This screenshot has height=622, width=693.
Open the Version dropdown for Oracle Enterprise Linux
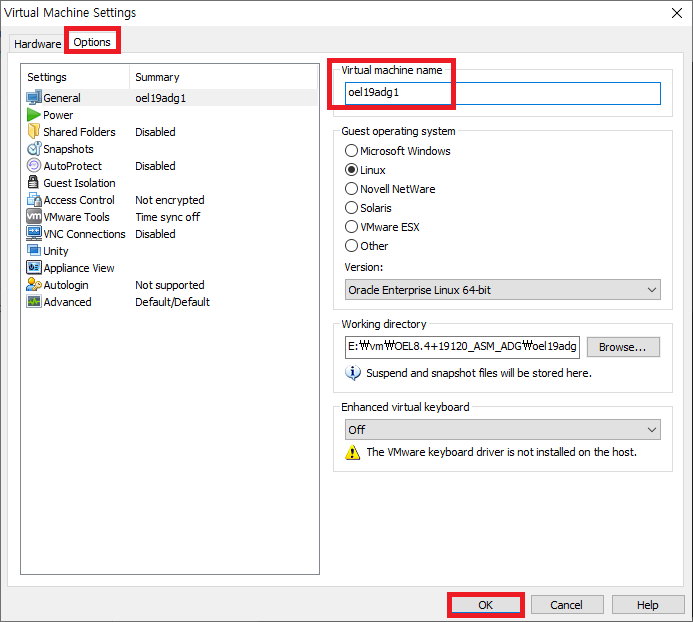[503, 290]
